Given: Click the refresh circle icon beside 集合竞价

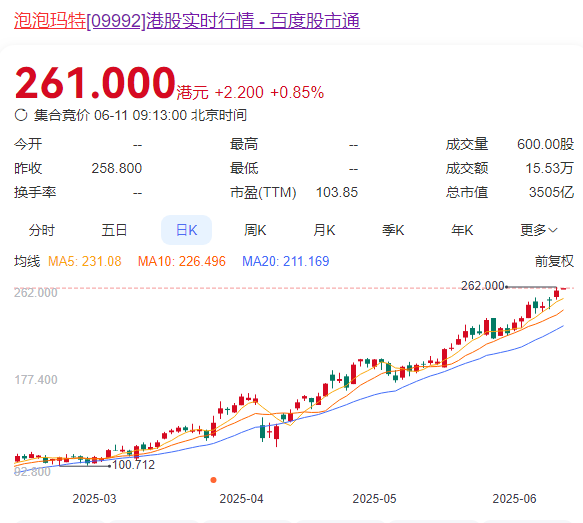Looking at the screenshot, I should click(x=21, y=115).
